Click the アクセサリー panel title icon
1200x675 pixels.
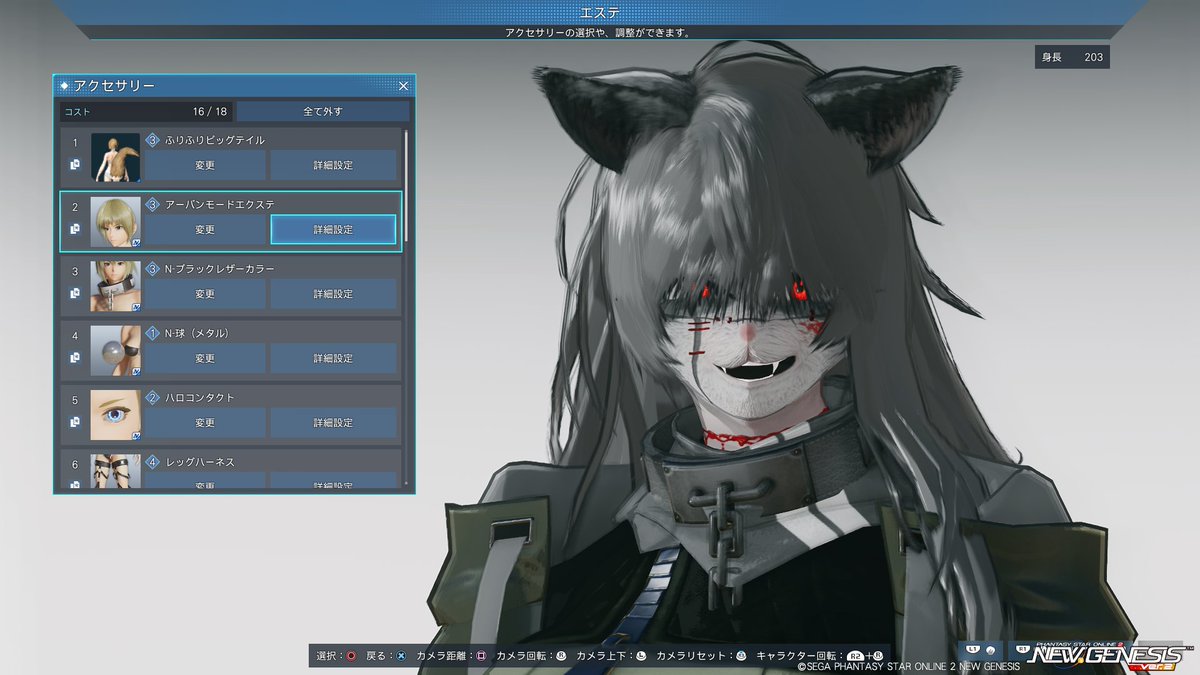click(x=64, y=87)
